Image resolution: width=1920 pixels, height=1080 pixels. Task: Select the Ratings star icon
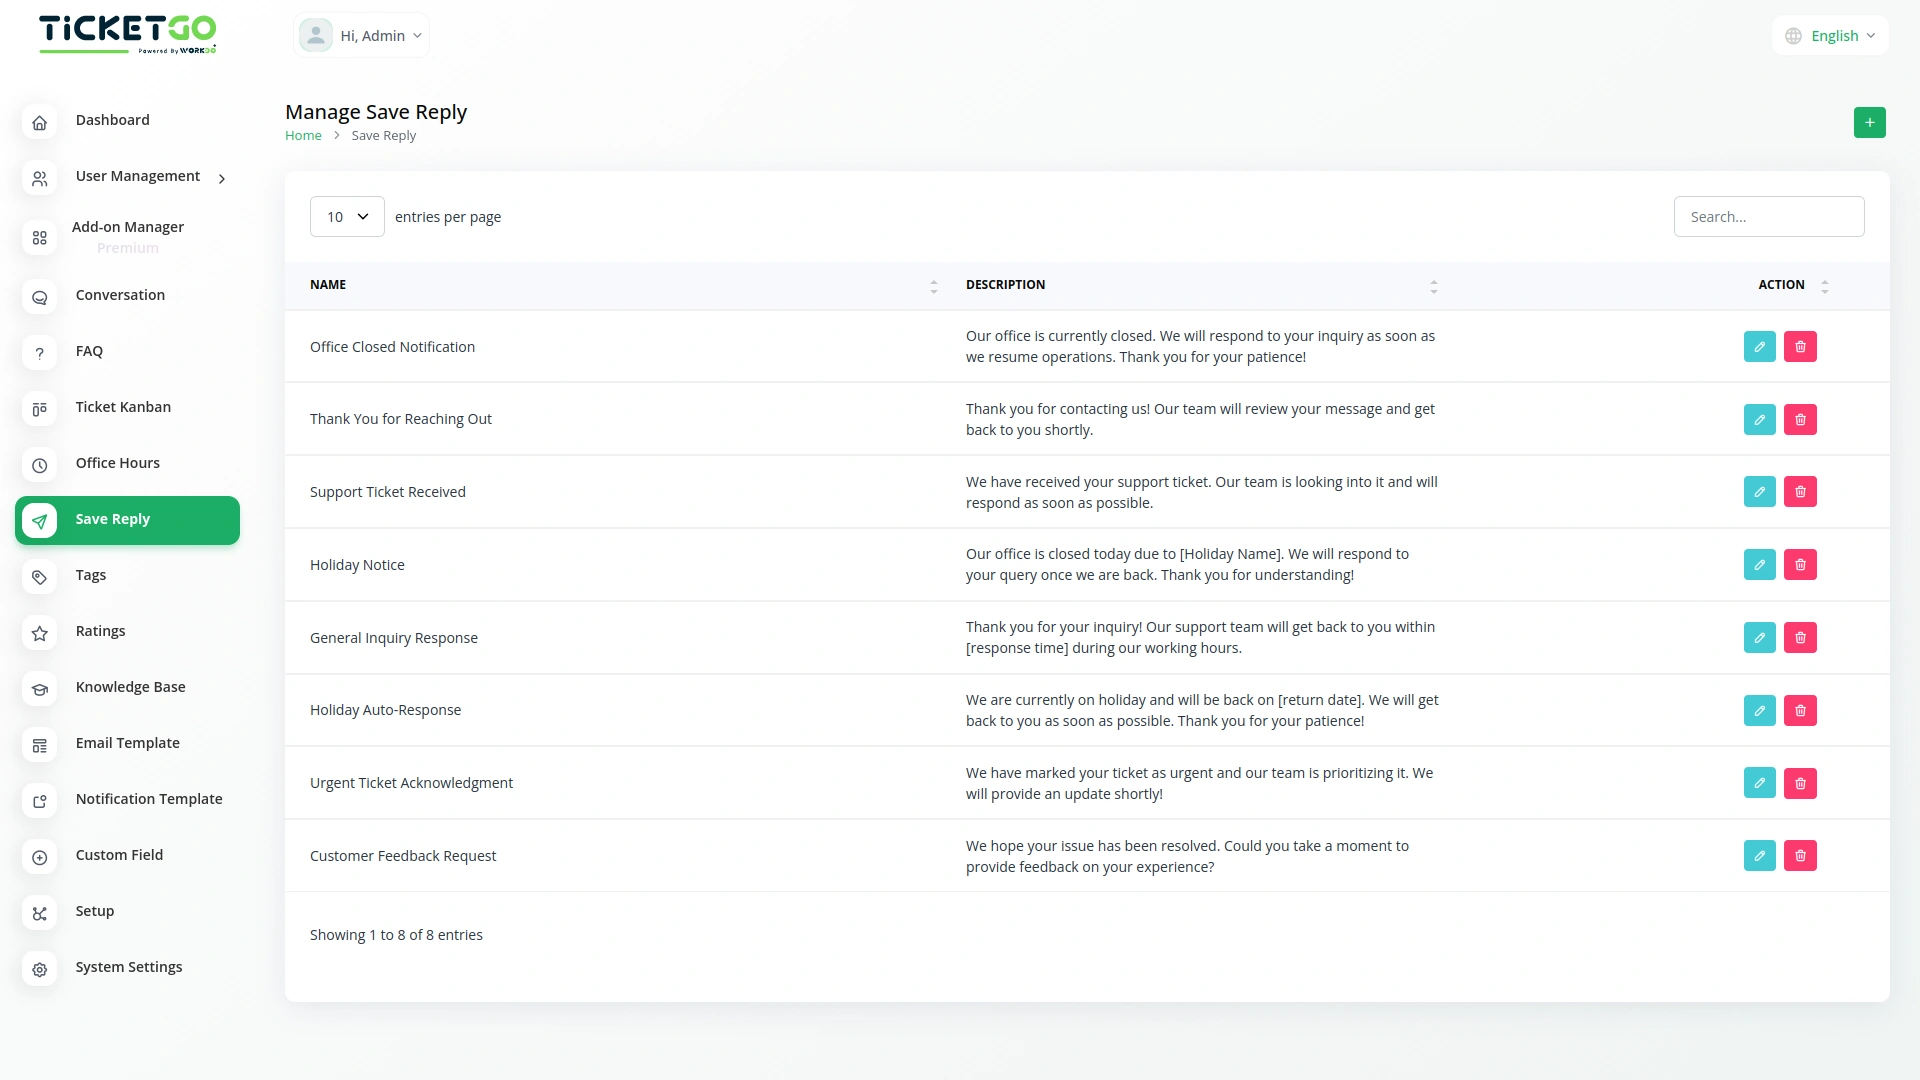pyautogui.click(x=39, y=634)
